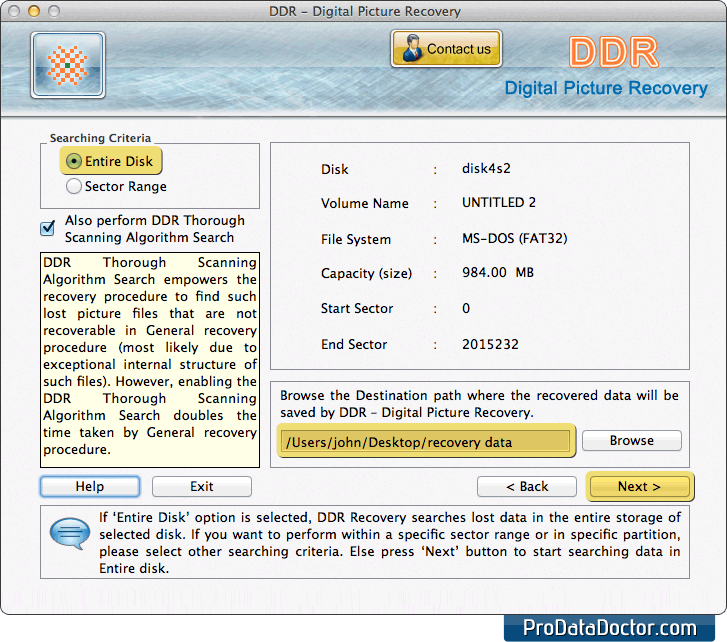
Task: Toggle the DDR Thorough Scanning Algorithm checkbox
Action: tap(48, 228)
